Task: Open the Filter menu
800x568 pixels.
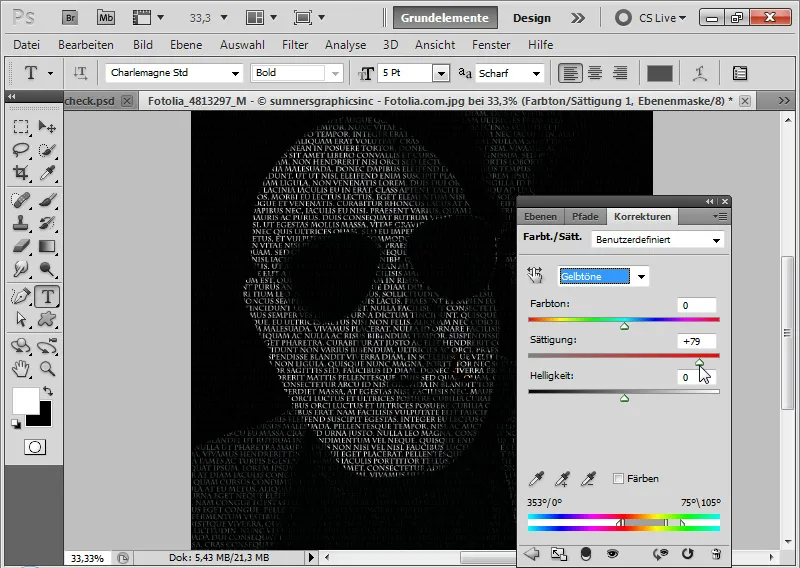Action: coord(295,45)
